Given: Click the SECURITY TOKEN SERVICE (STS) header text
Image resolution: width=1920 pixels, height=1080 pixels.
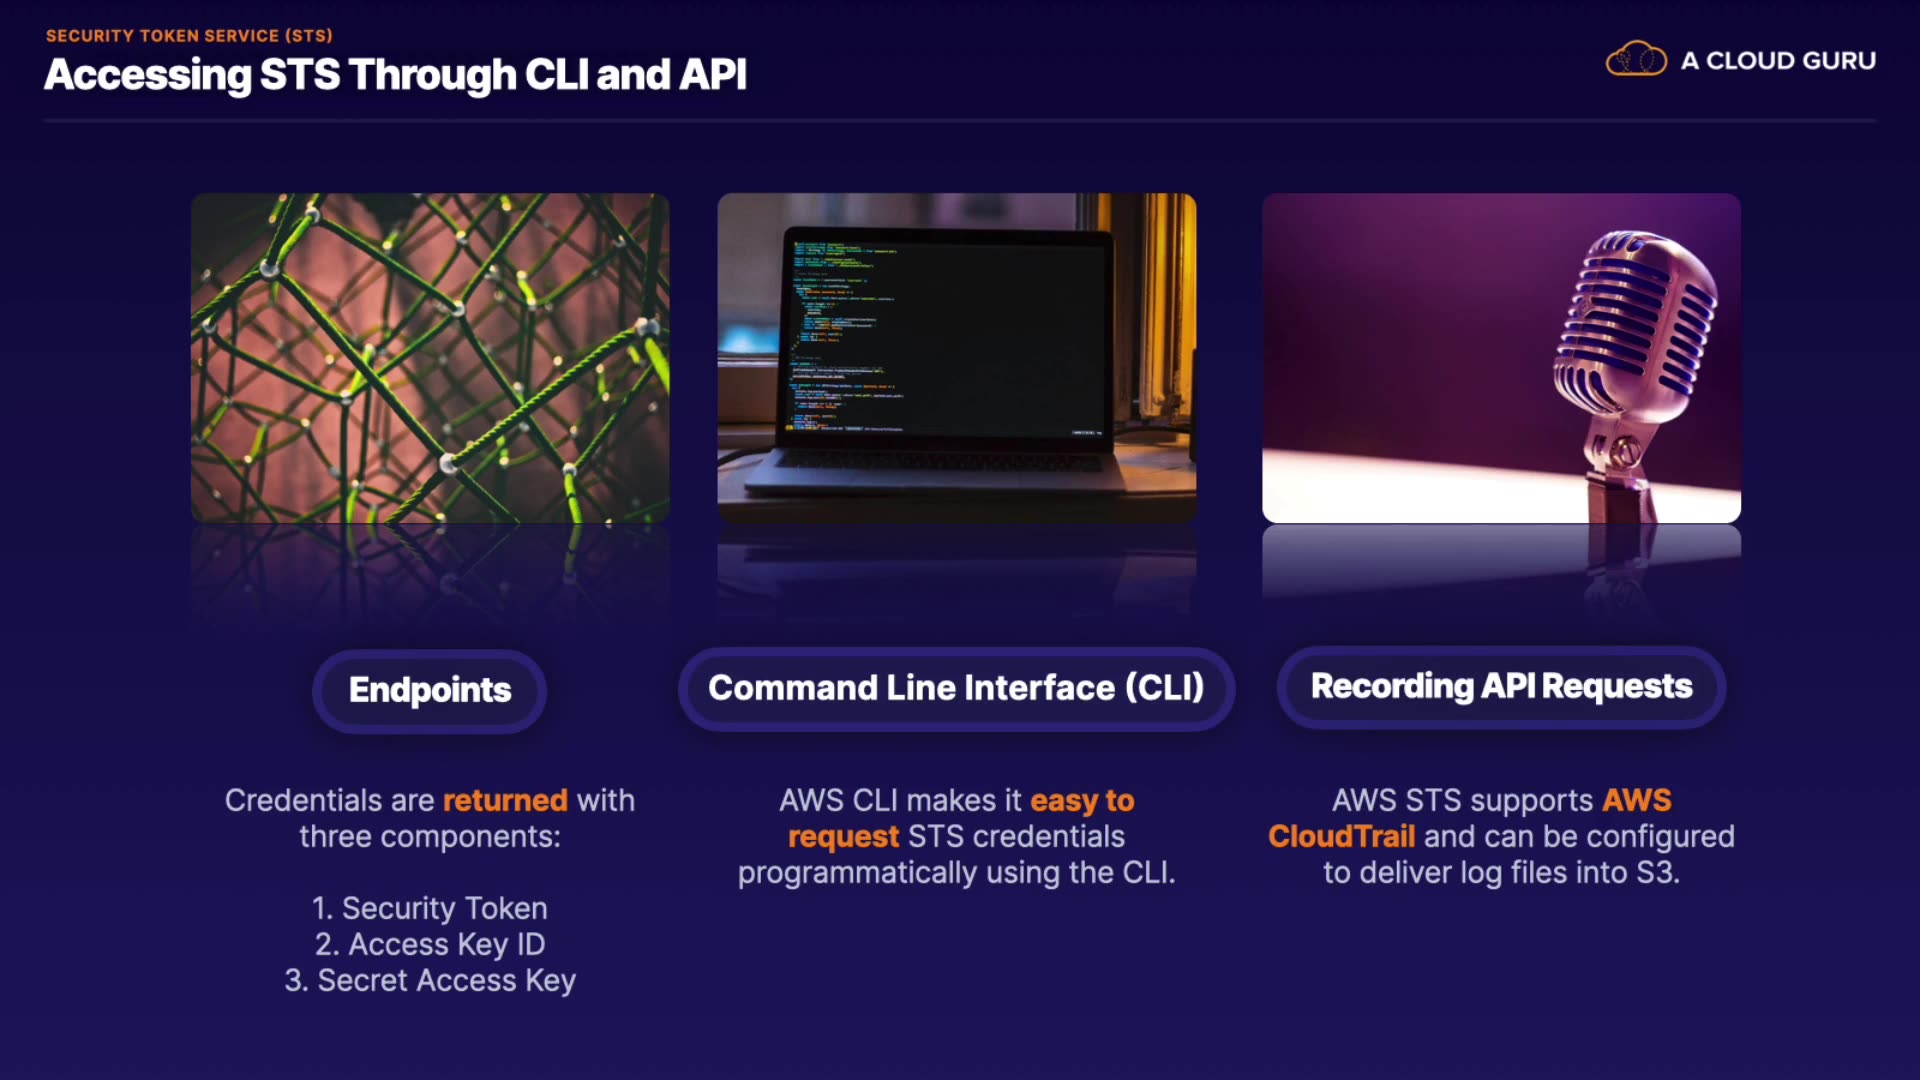Looking at the screenshot, I should click(189, 36).
